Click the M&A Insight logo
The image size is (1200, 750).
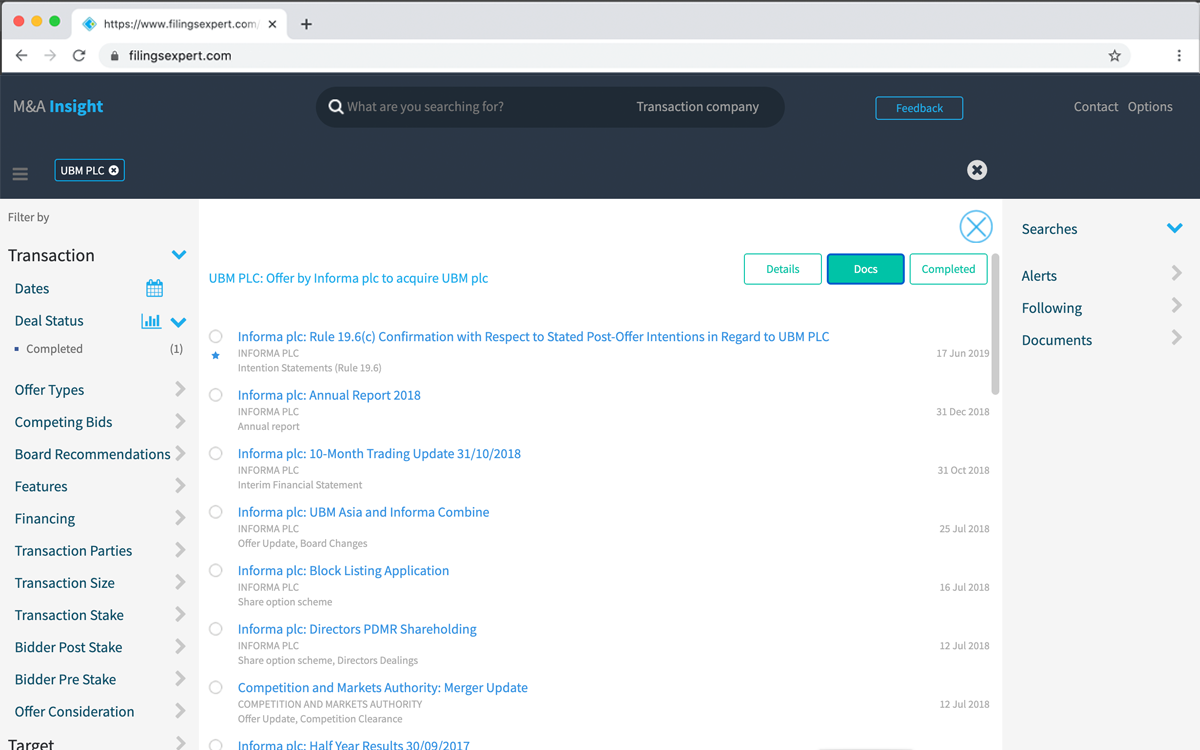(x=58, y=107)
